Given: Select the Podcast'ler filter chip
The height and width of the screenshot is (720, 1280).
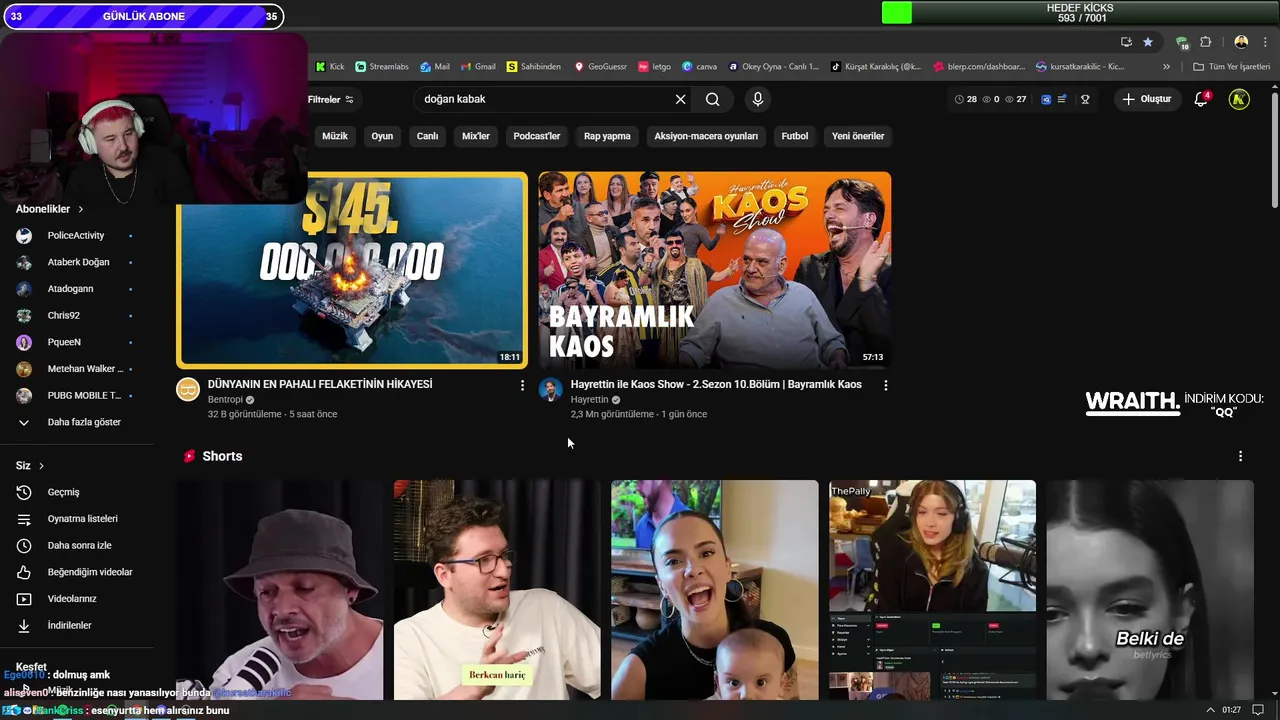Looking at the screenshot, I should click(537, 136).
